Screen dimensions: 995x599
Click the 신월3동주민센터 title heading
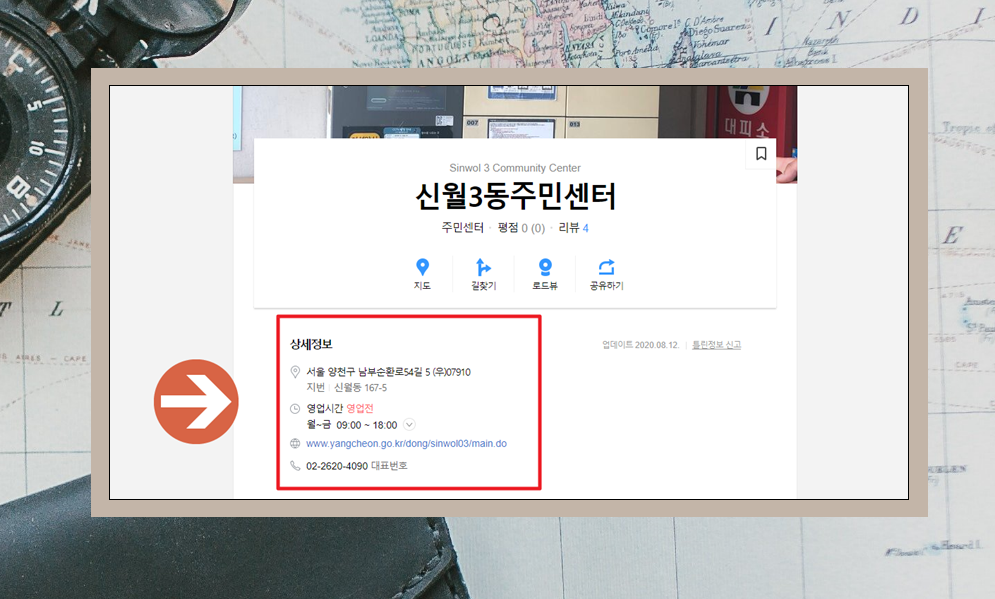[x=515, y=196]
